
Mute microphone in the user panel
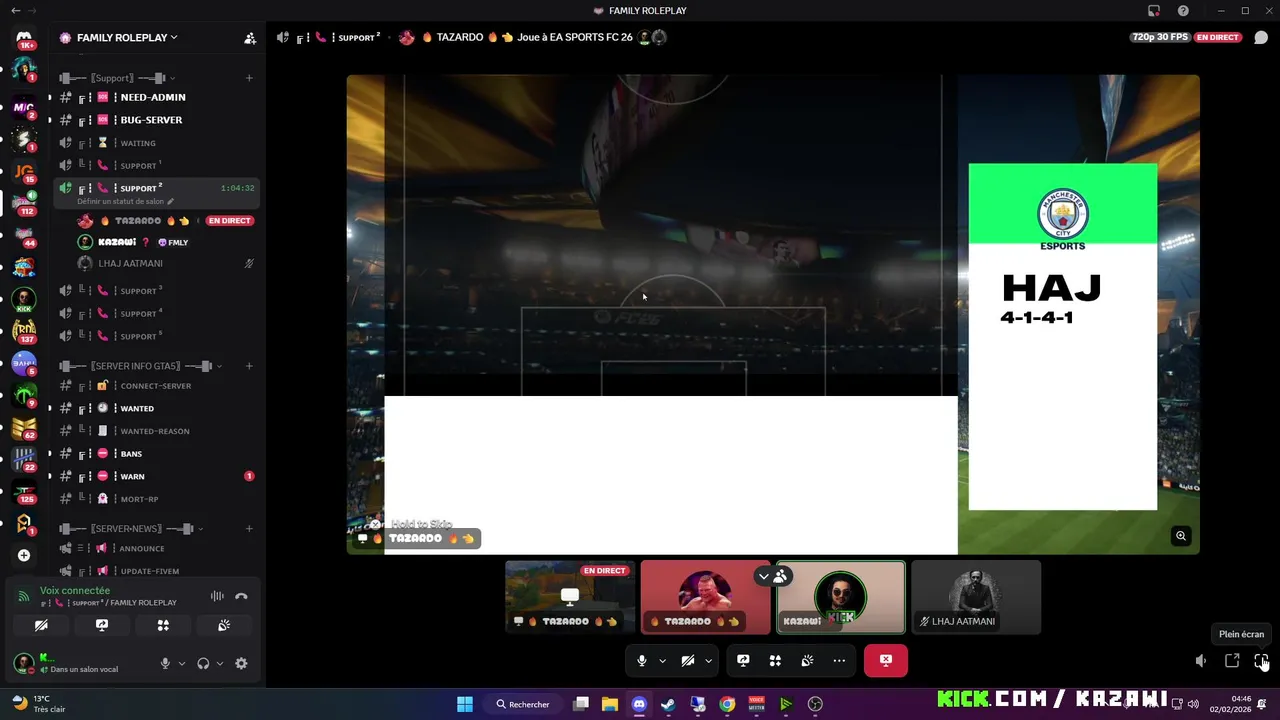tap(165, 663)
